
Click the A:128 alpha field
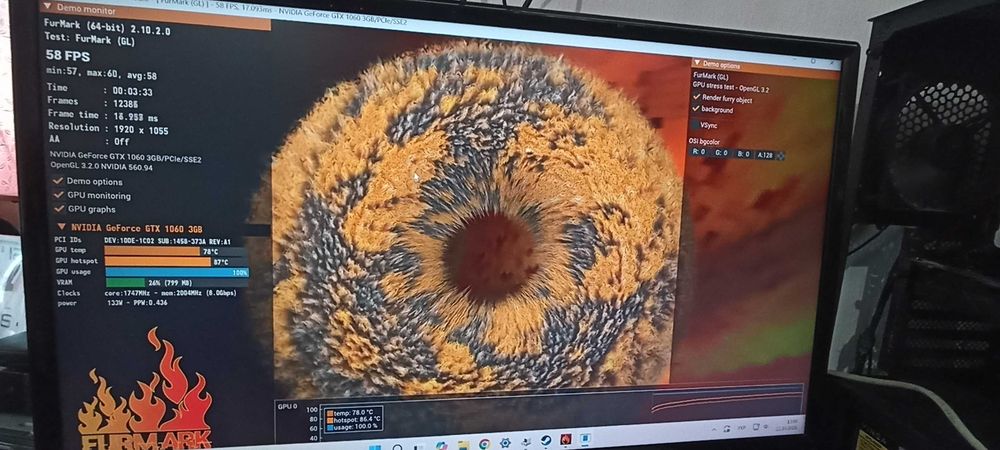765,154
